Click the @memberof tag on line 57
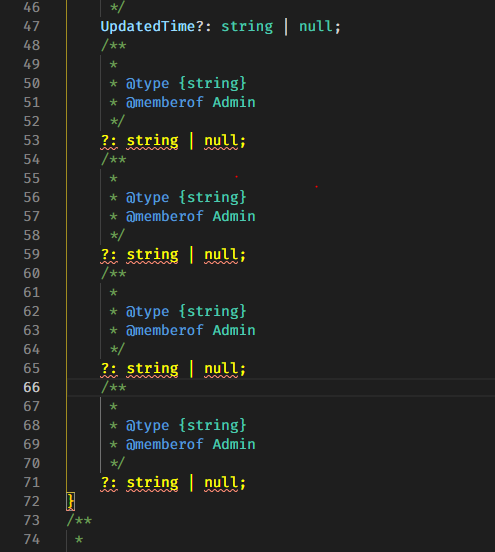This screenshot has width=495, height=552. tap(165, 217)
